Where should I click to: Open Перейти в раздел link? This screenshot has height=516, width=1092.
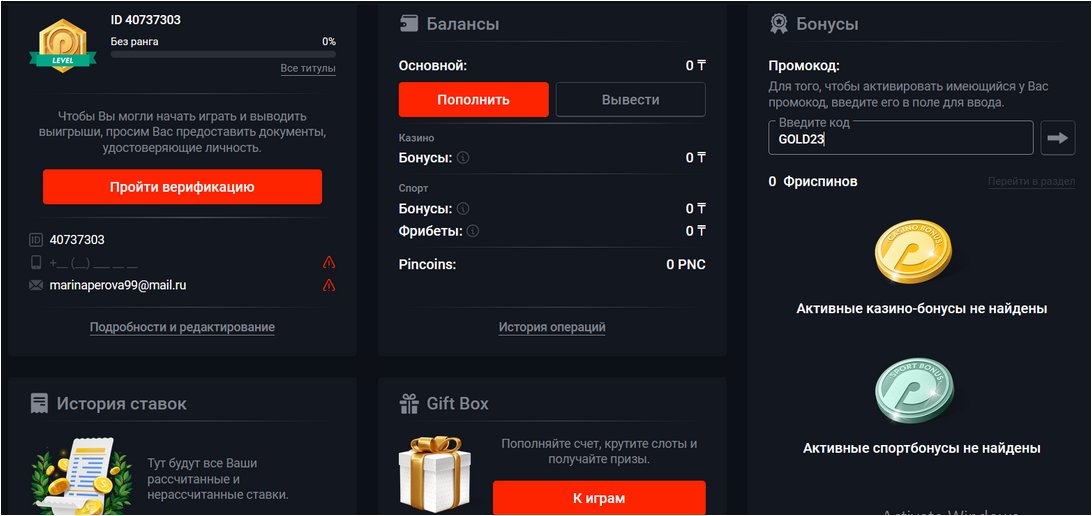click(x=1031, y=182)
